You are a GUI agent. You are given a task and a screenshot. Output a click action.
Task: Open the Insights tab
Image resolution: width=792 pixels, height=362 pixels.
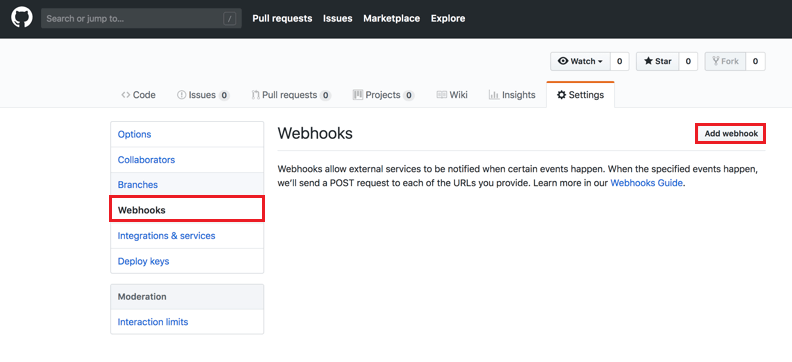pyautogui.click(x=512, y=95)
